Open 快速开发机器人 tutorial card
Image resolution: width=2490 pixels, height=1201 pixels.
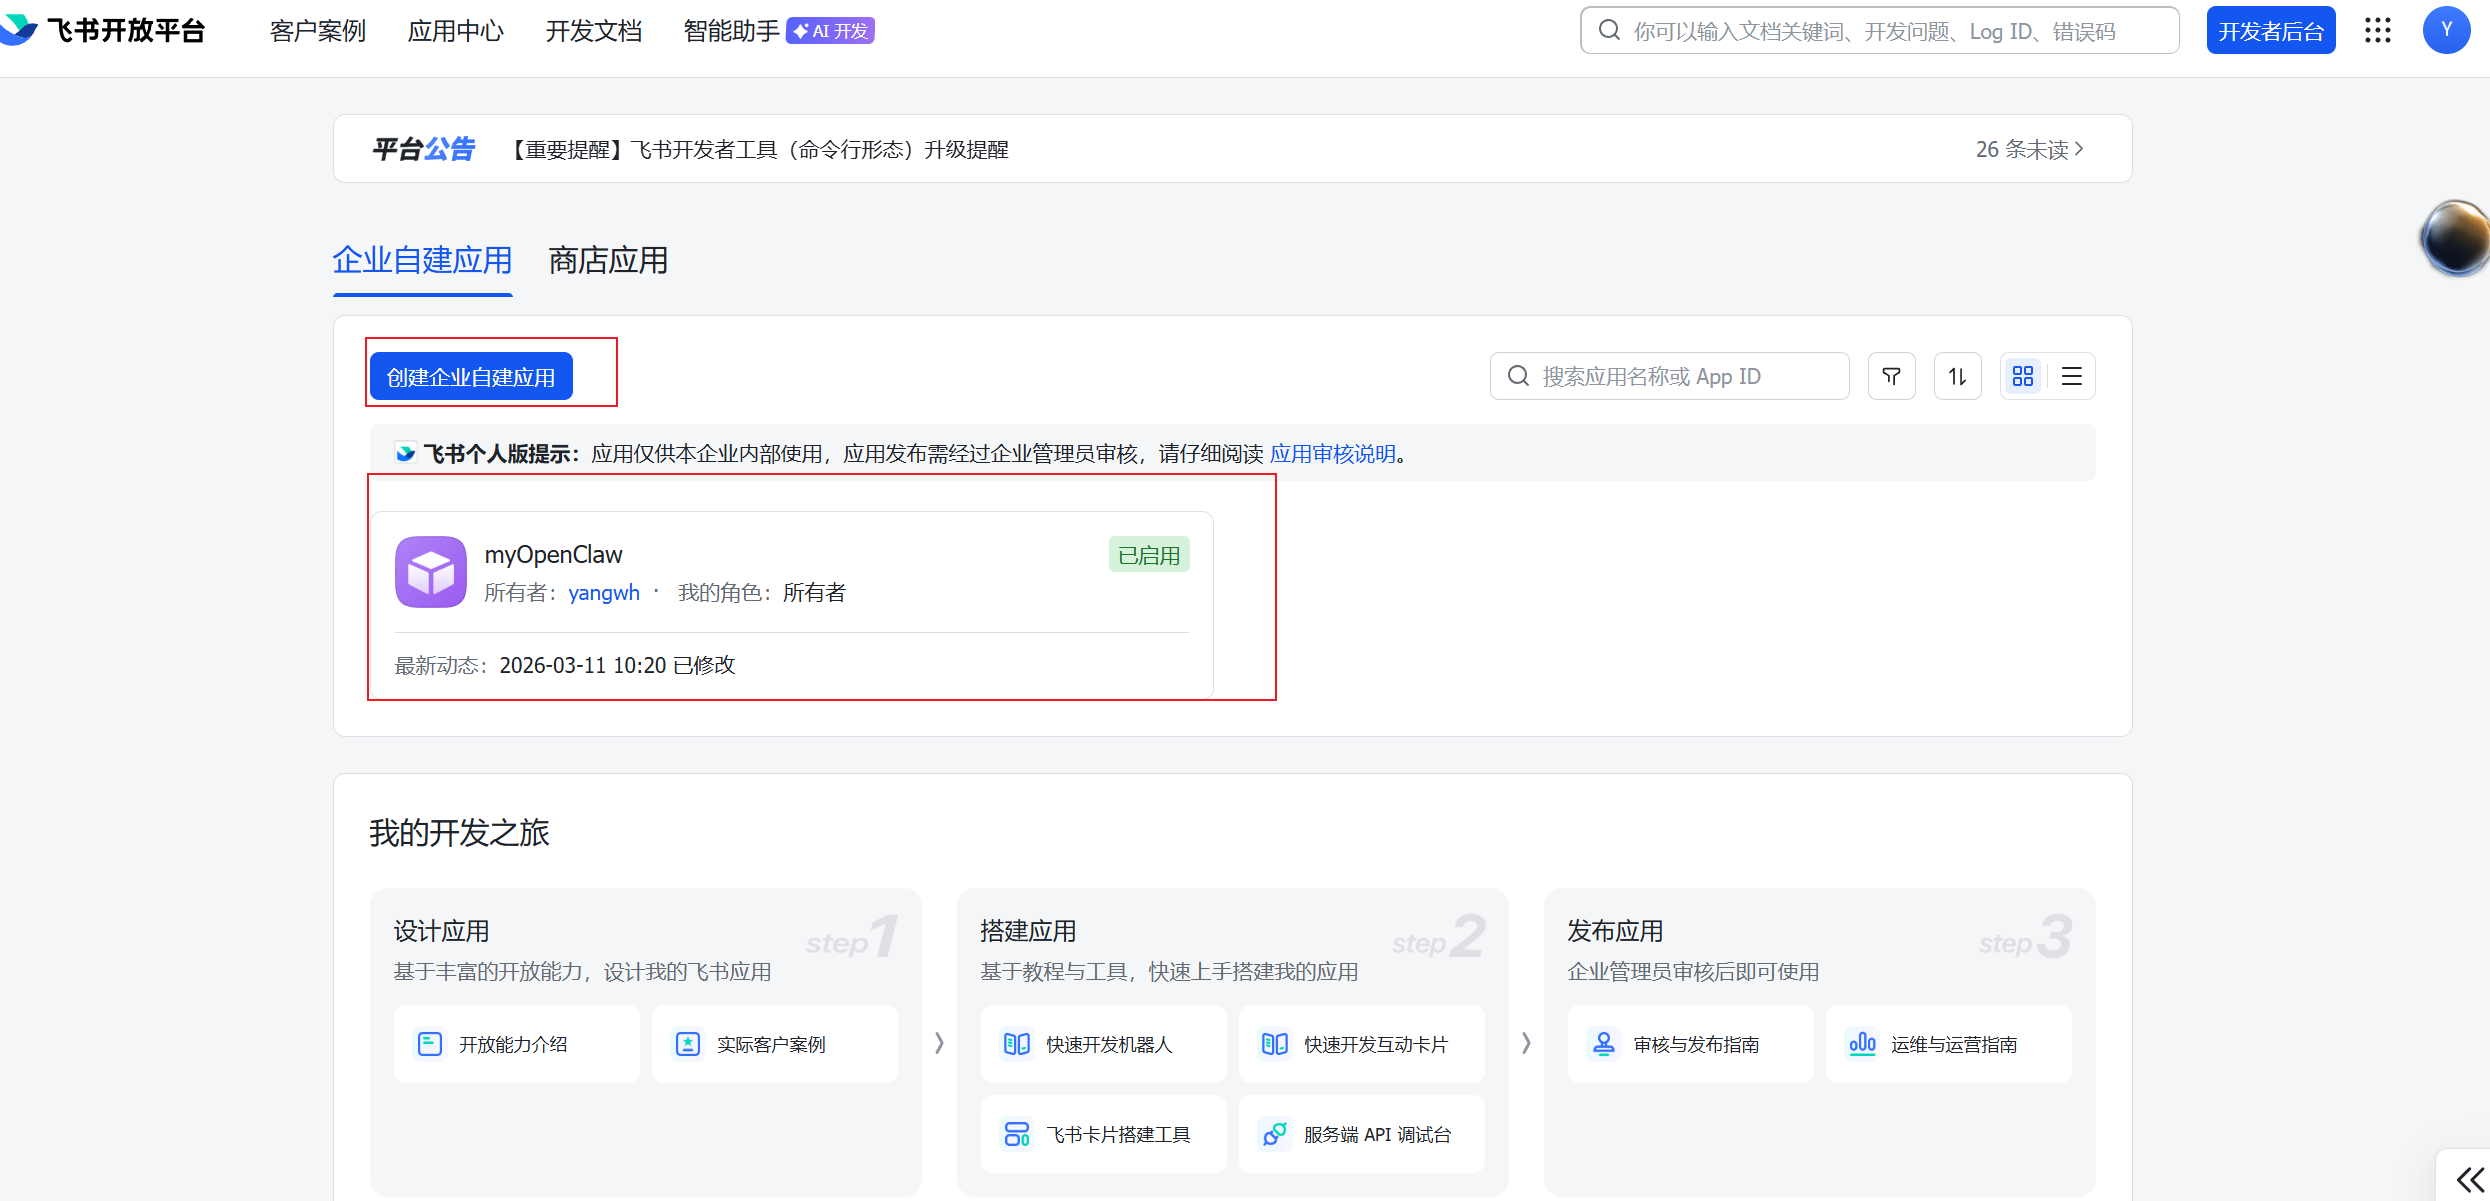point(1103,1043)
